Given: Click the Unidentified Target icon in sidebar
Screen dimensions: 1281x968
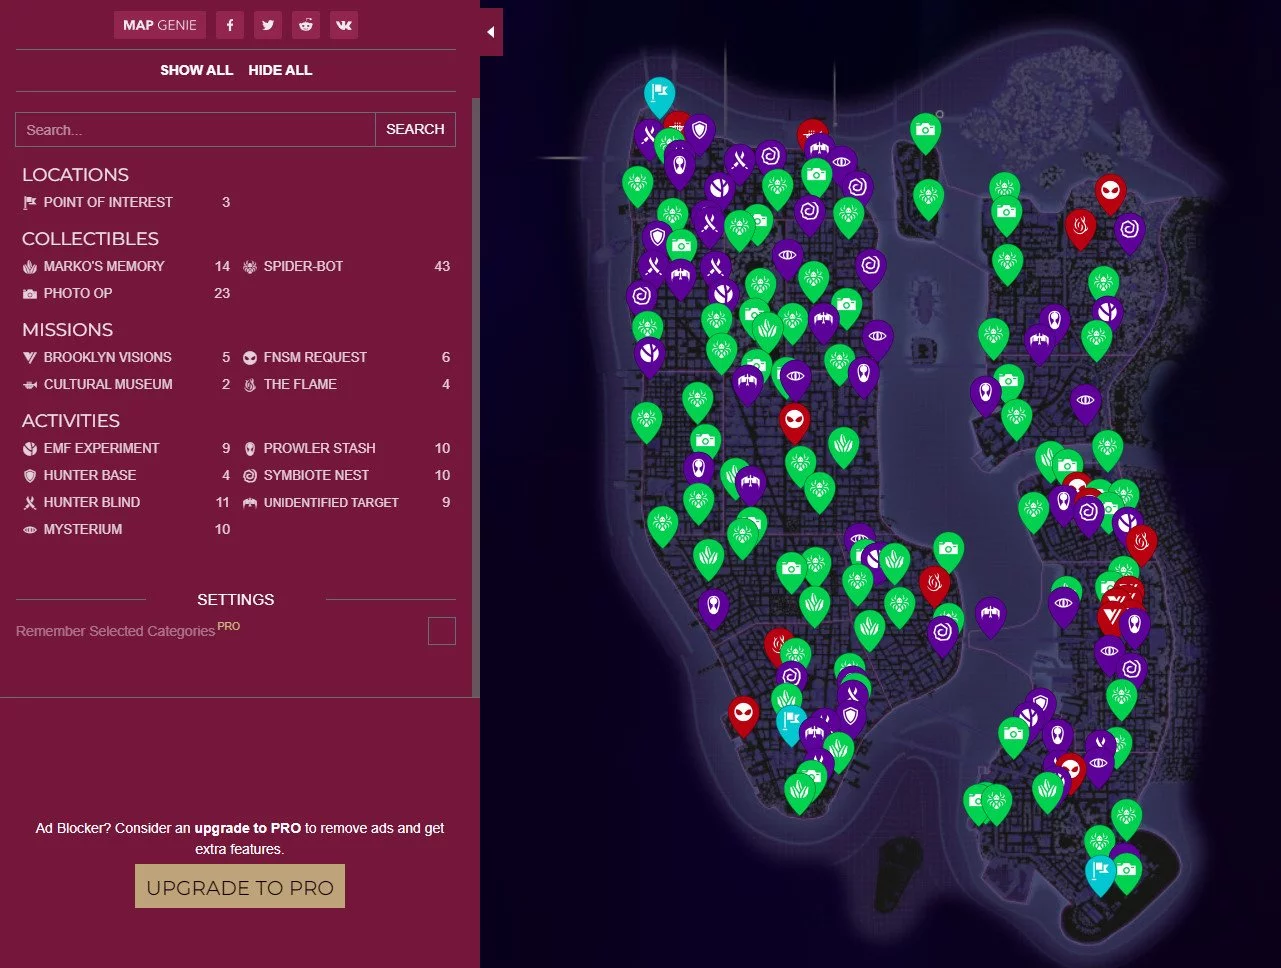Looking at the screenshot, I should point(250,502).
